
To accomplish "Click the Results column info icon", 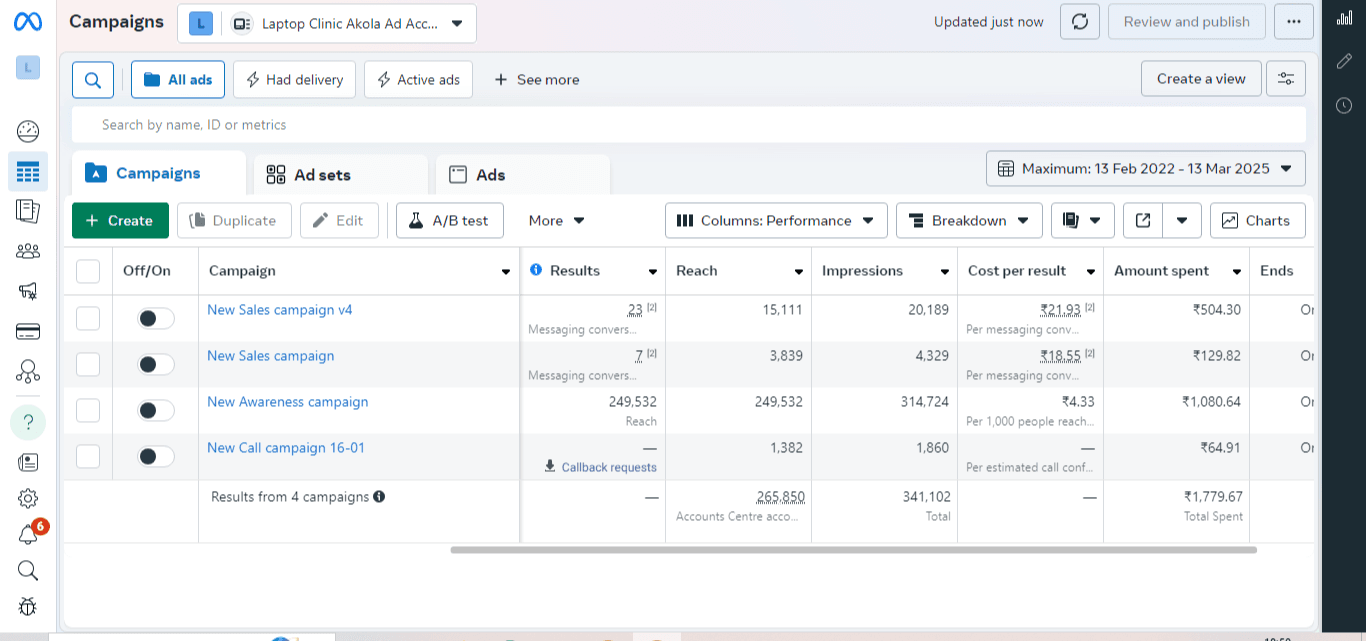I will click(x=535, y=270).
